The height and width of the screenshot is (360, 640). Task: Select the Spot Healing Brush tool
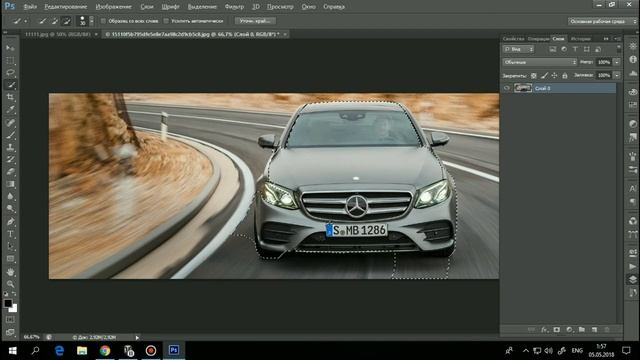10,122
